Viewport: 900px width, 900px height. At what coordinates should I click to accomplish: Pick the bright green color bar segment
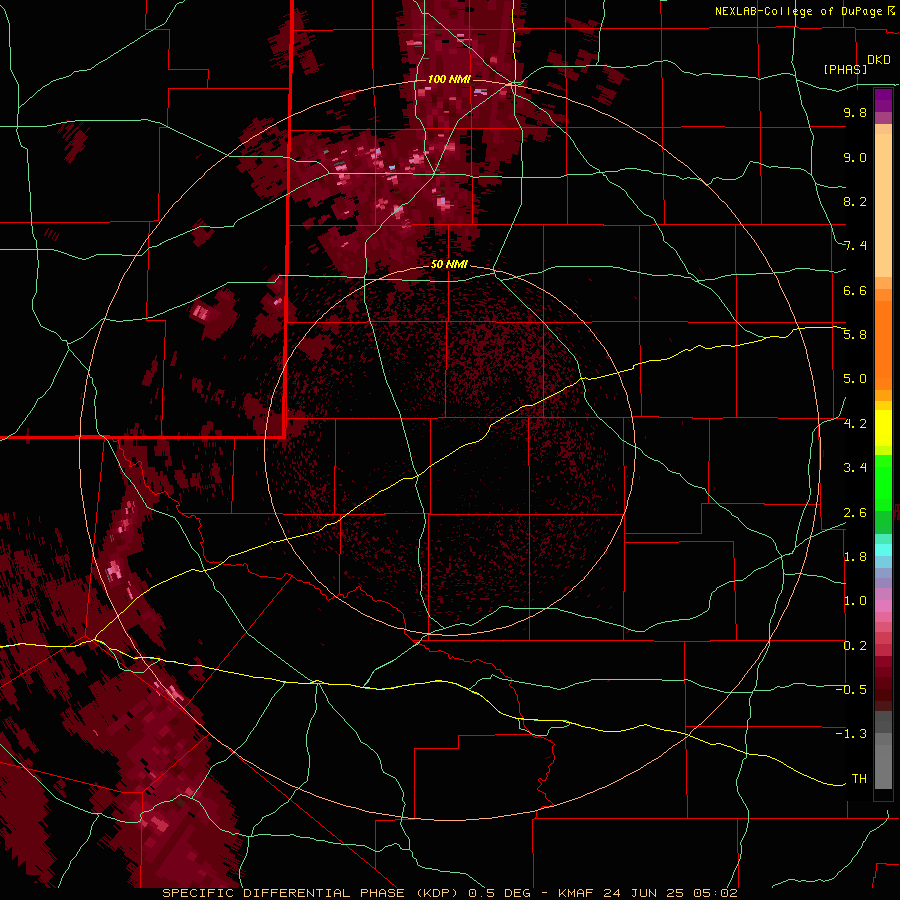[x=883, y=482]
